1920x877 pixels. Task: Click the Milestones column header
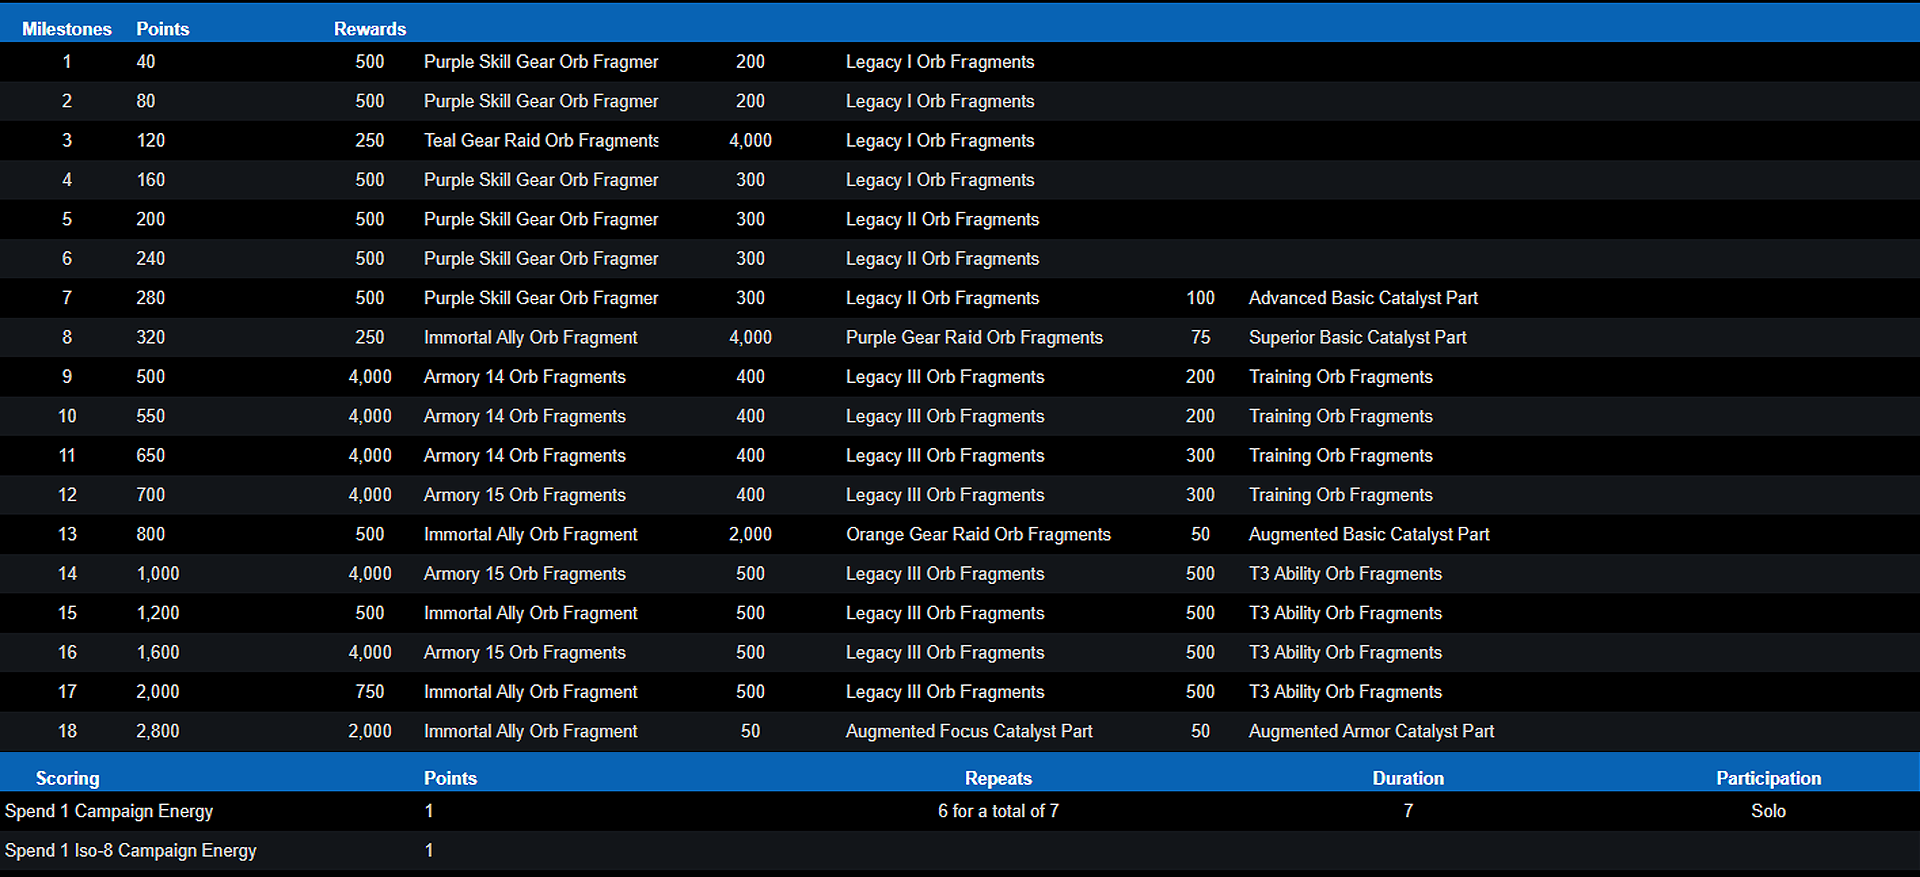pos(67,29)
